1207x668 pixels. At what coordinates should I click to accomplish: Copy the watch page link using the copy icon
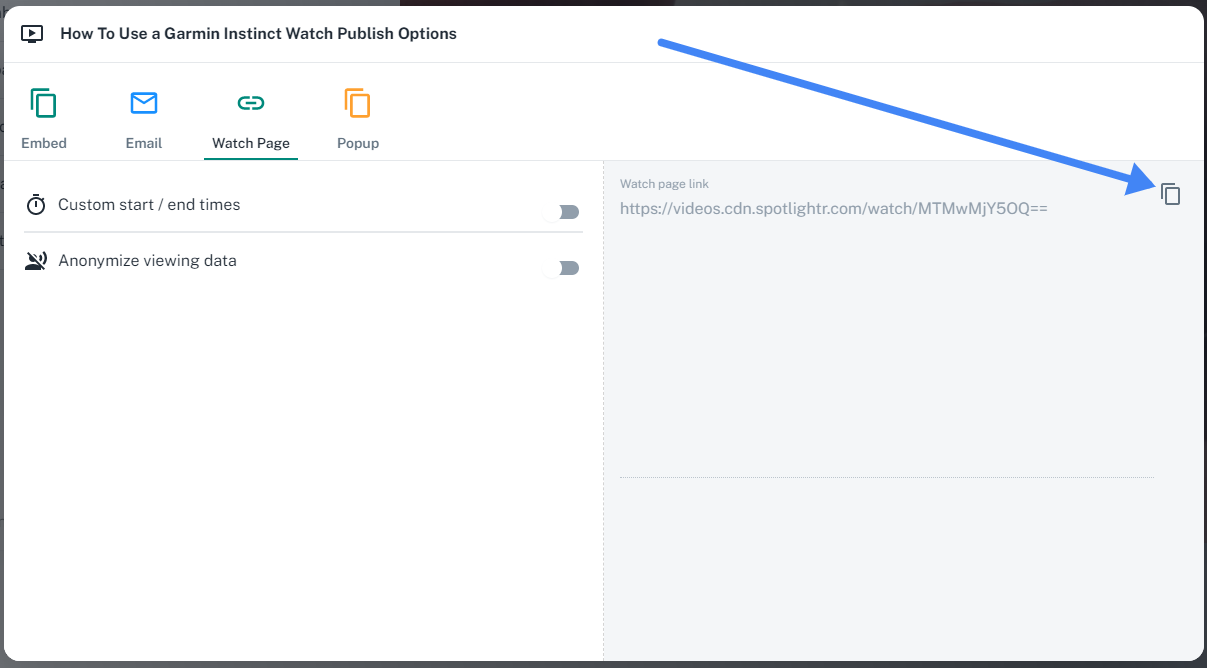point(1170,195)
